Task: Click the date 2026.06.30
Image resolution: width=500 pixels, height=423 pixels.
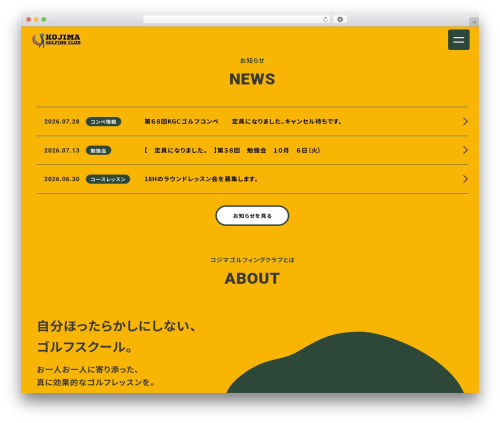Action: point(62,179)
